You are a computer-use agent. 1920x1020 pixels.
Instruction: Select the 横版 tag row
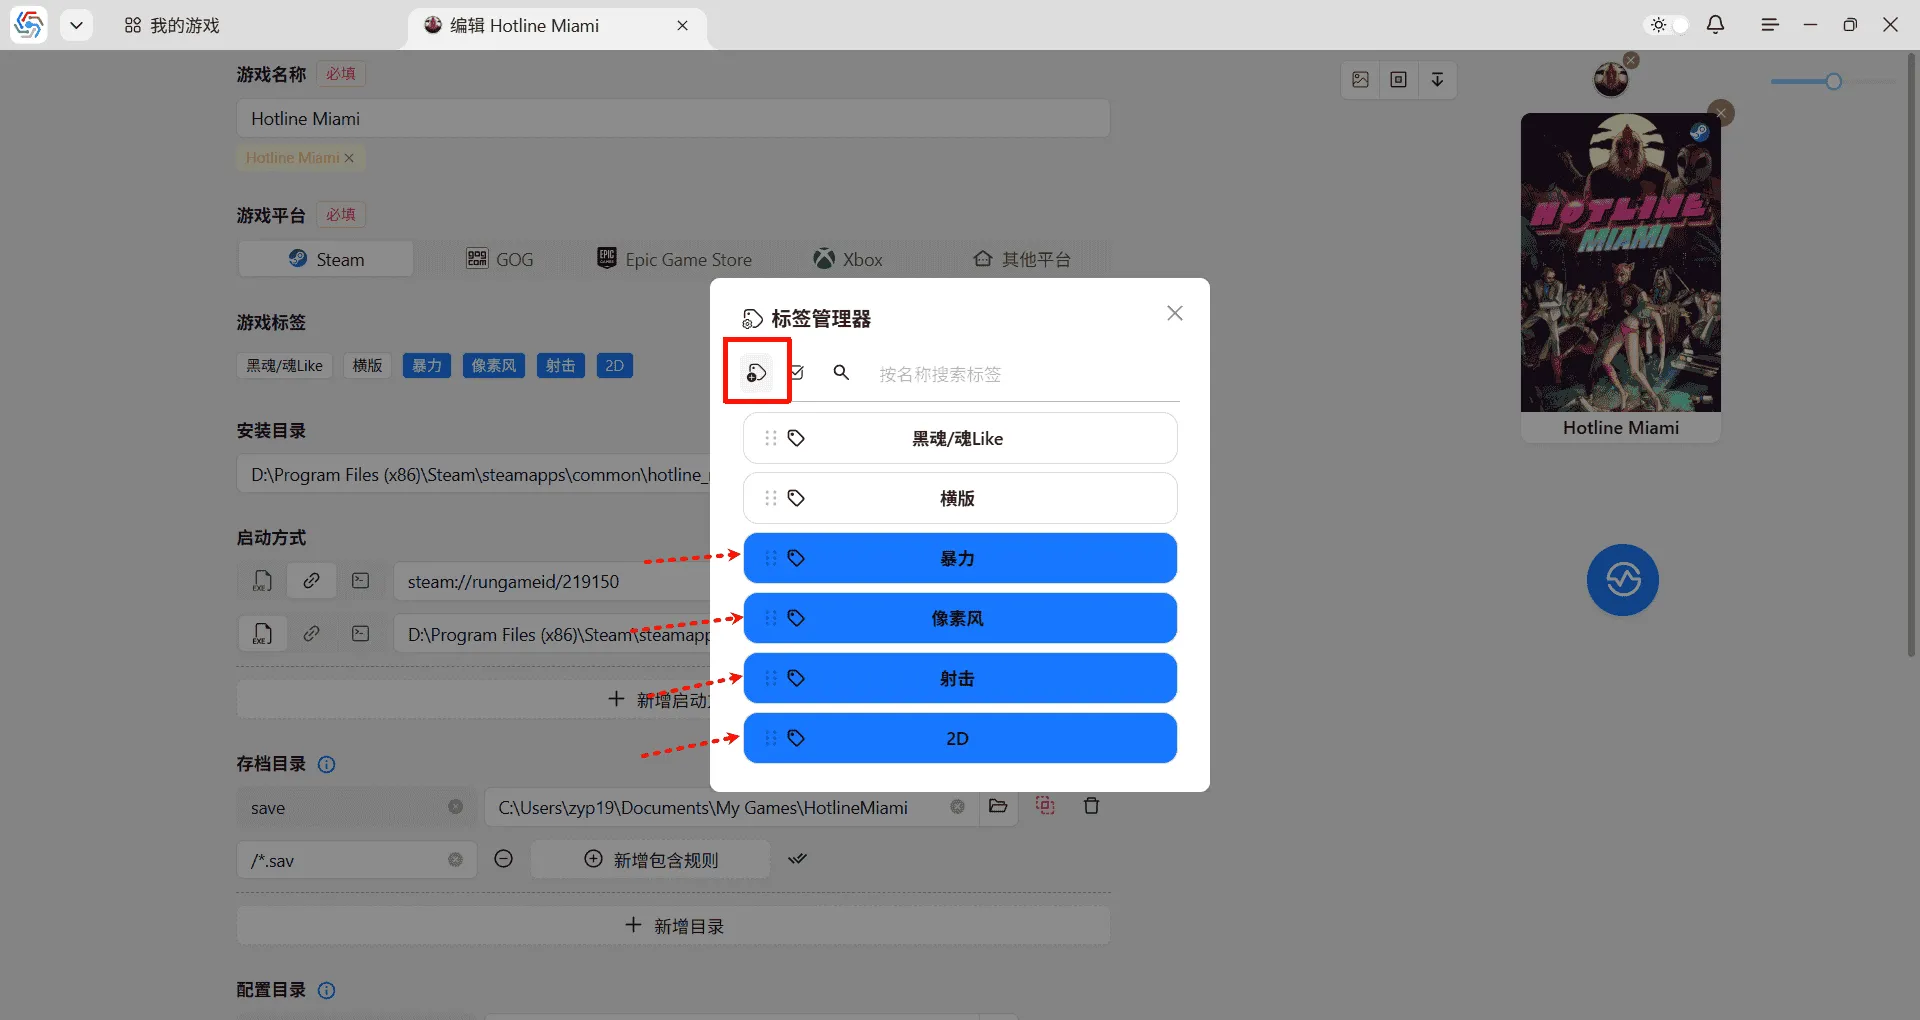tap(960, 498)
